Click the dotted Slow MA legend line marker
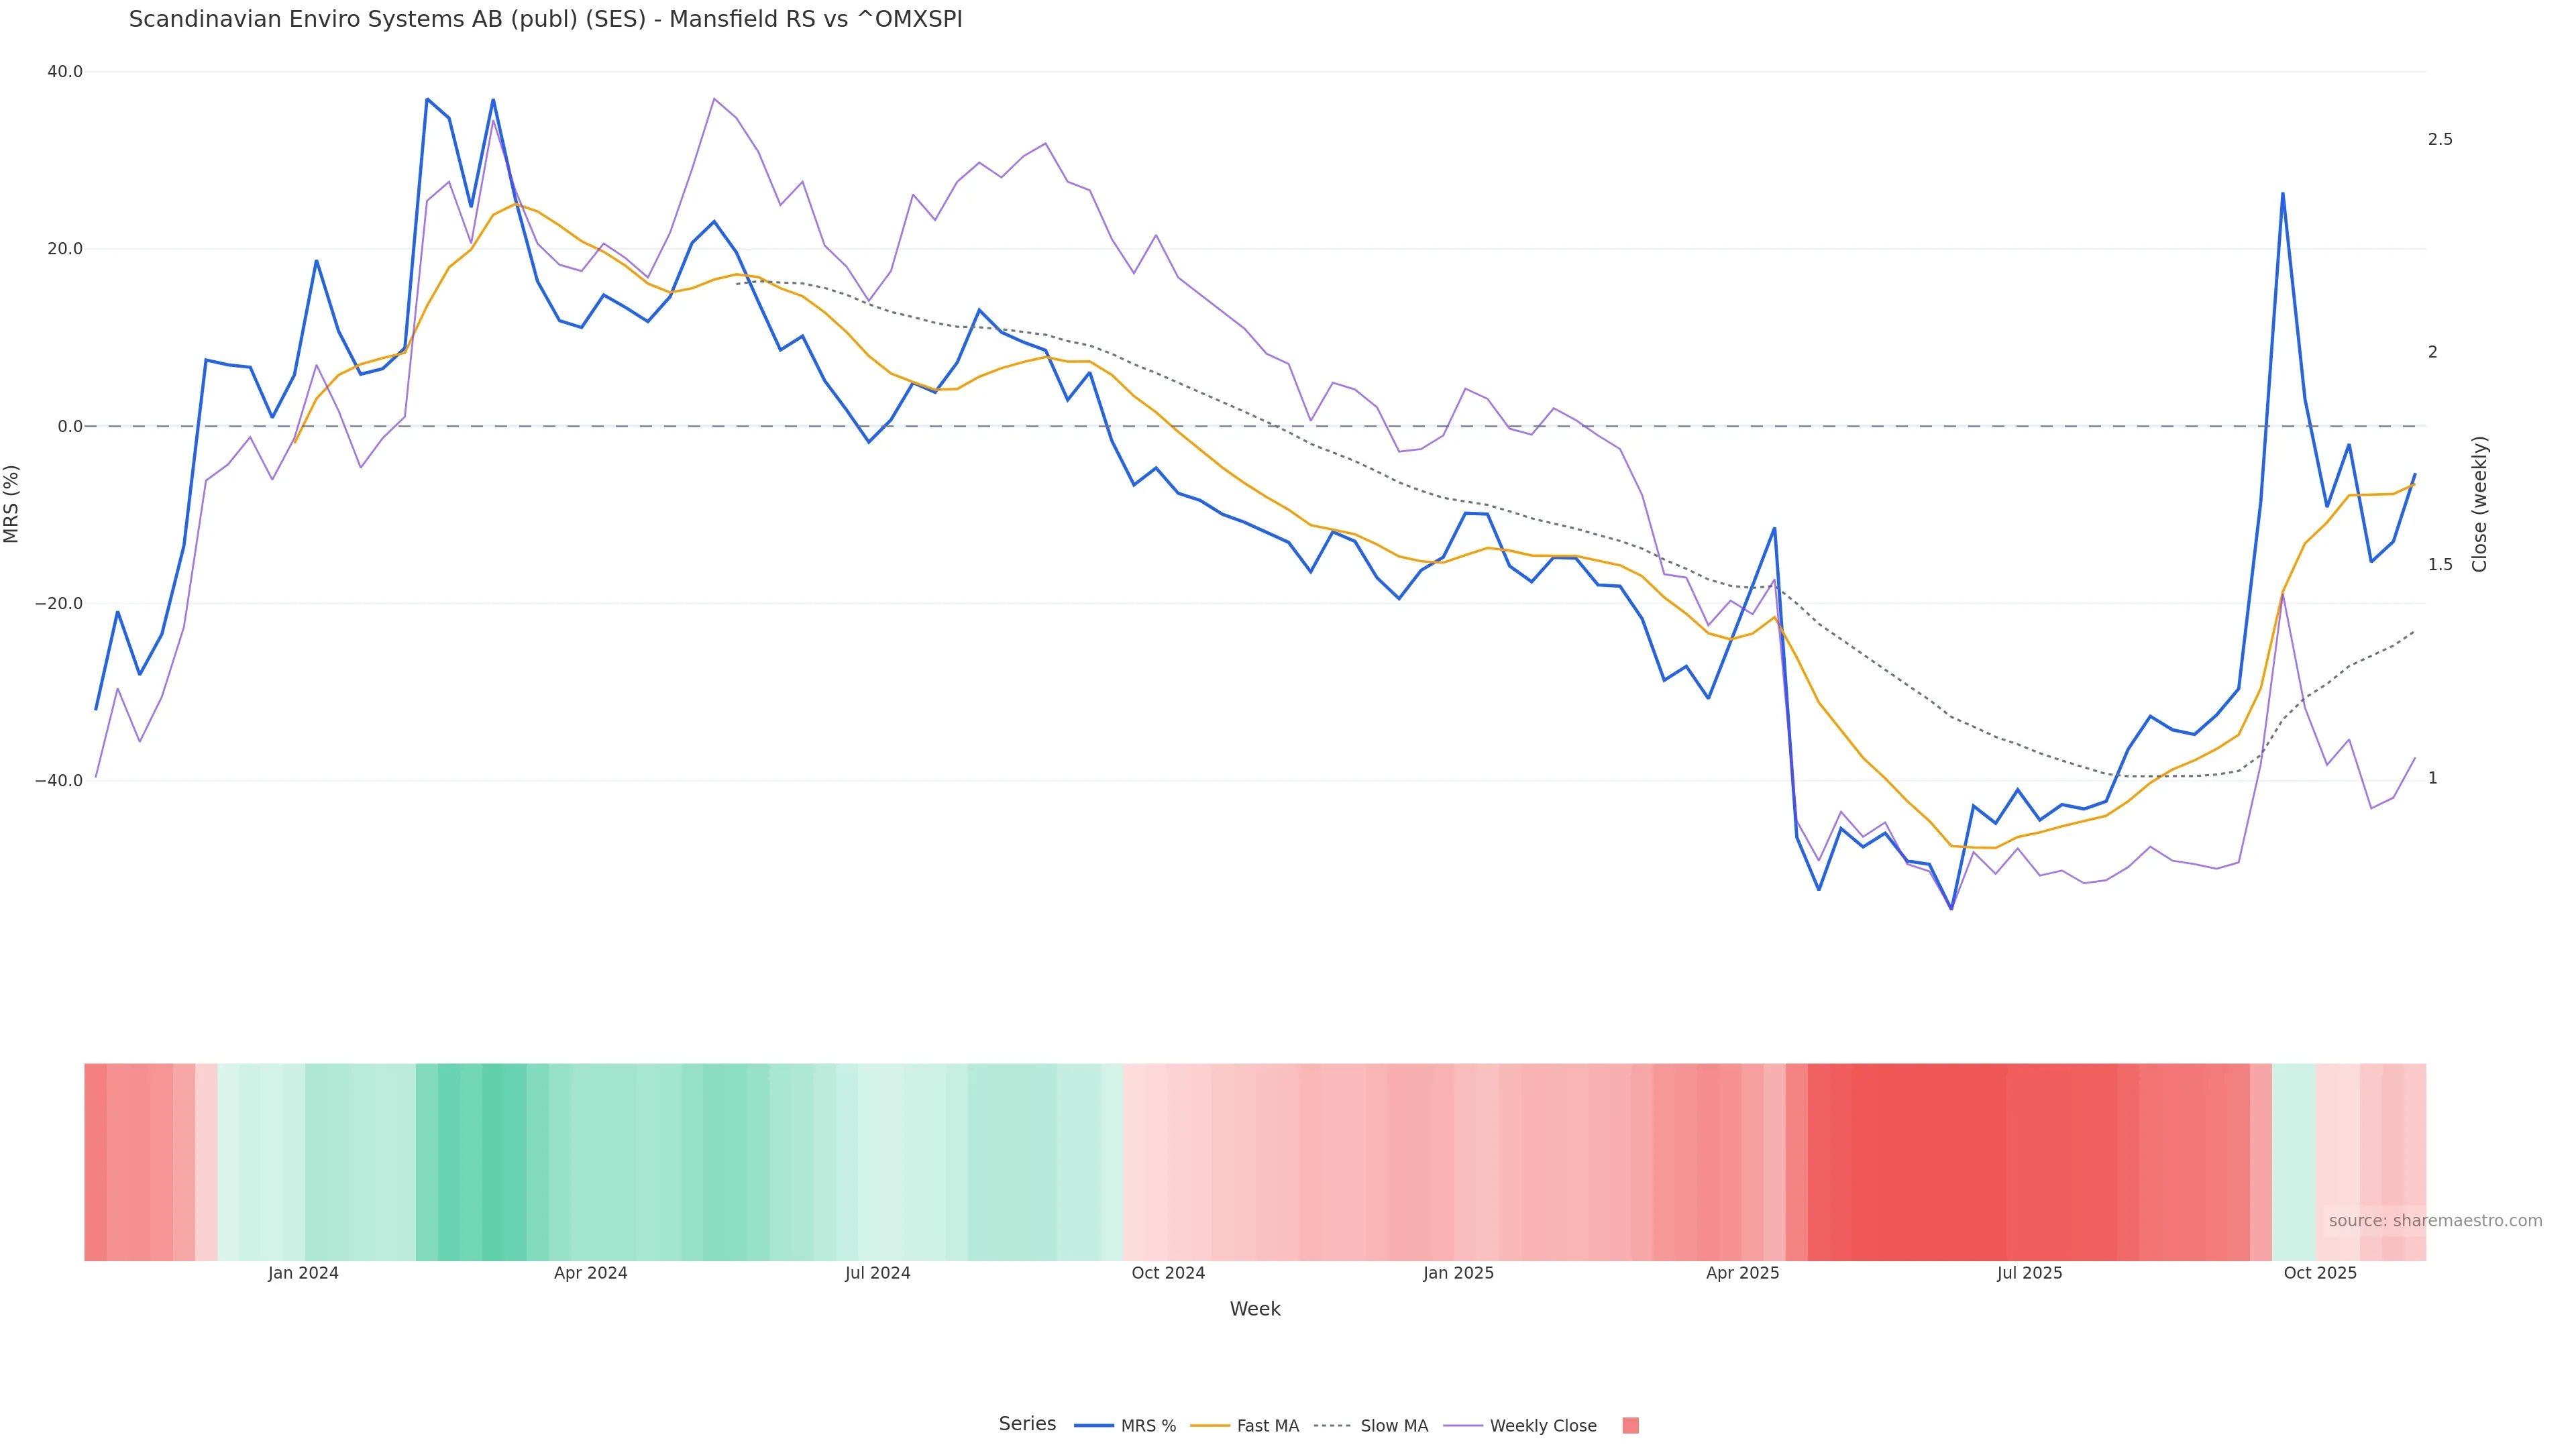The image size is (2576, 1449). tap(1332, 1426)
